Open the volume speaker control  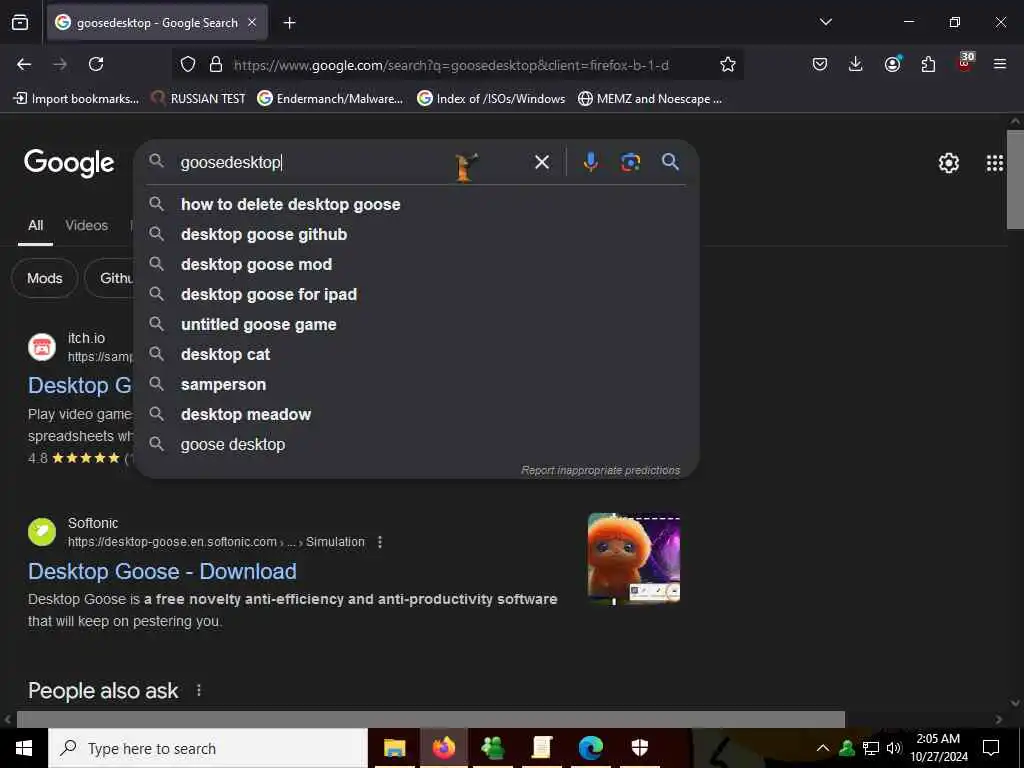pyautogui.click(x=893, y=748)
